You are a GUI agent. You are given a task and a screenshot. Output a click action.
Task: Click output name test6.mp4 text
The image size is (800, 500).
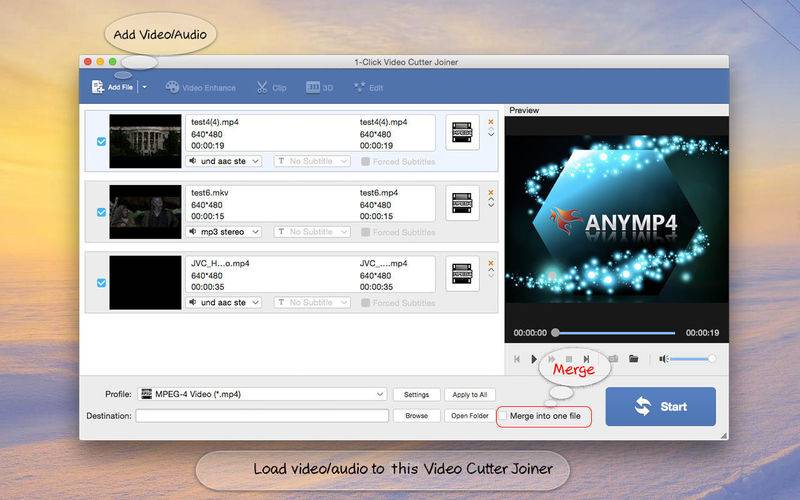tap(379, 192)
